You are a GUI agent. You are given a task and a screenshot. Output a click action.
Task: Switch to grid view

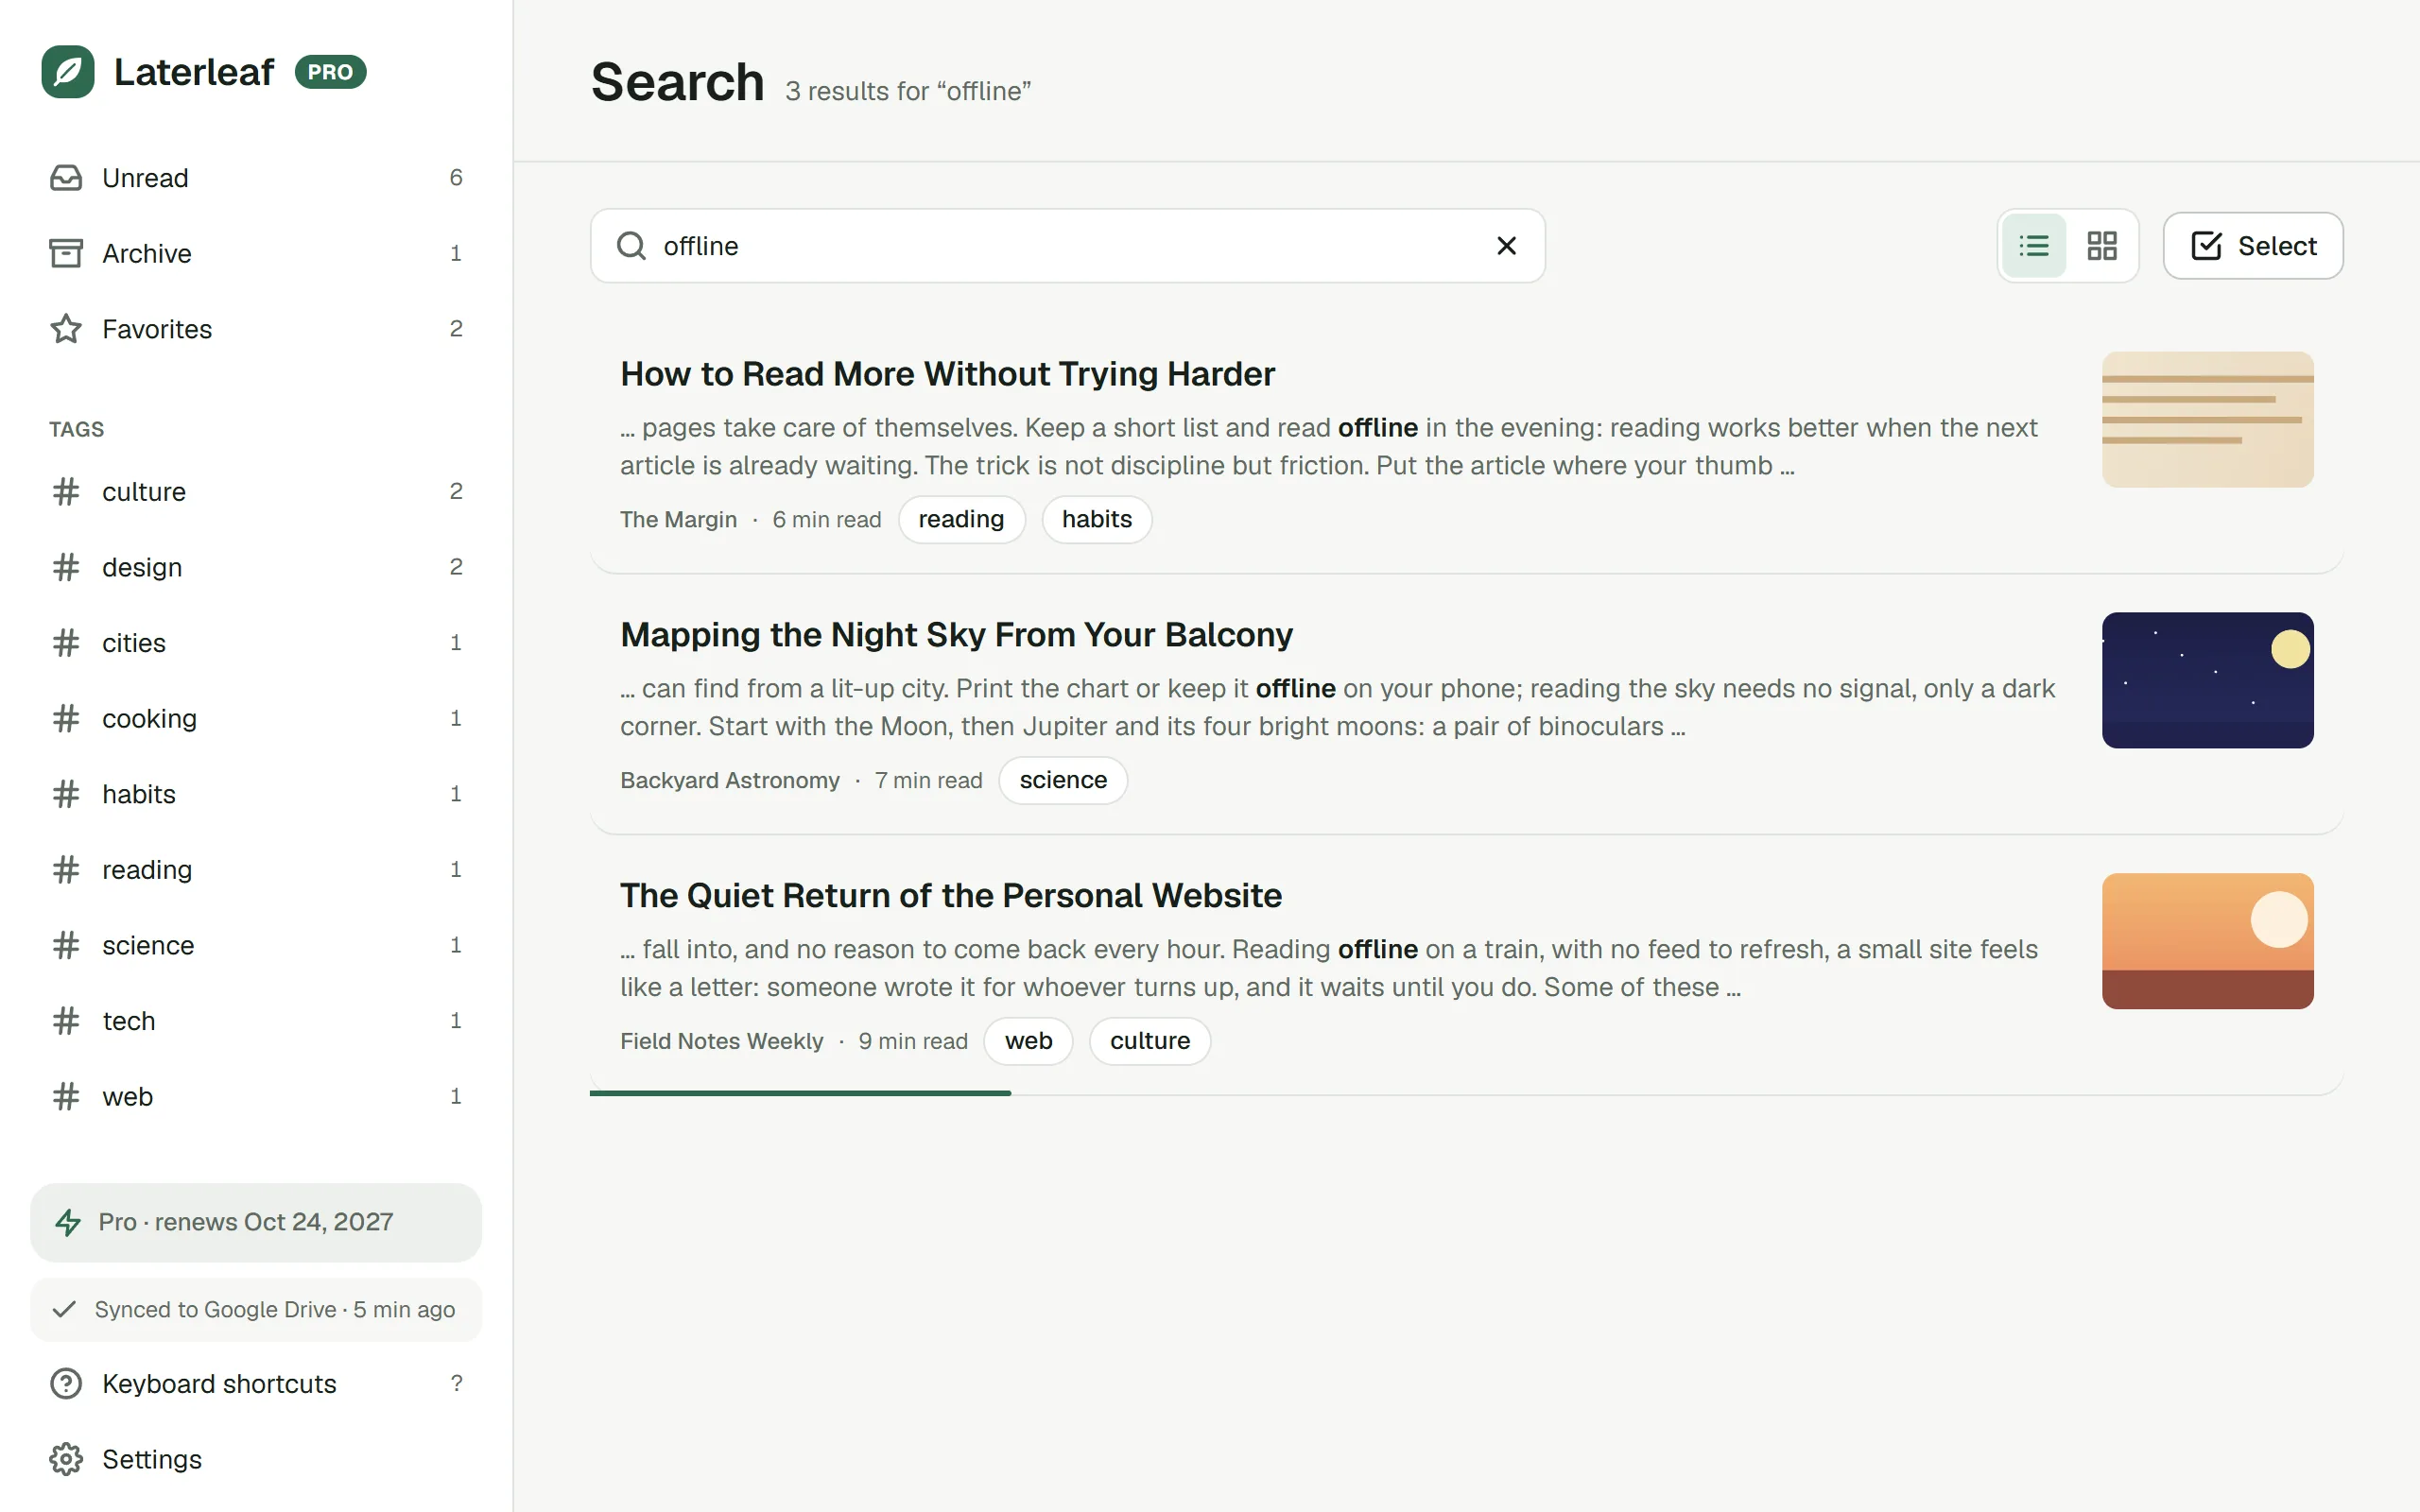click(x=2102, y=246)
